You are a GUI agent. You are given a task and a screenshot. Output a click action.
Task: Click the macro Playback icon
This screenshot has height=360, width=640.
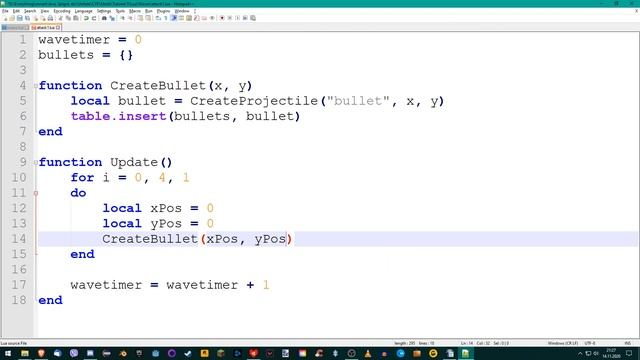coord(238,18)
